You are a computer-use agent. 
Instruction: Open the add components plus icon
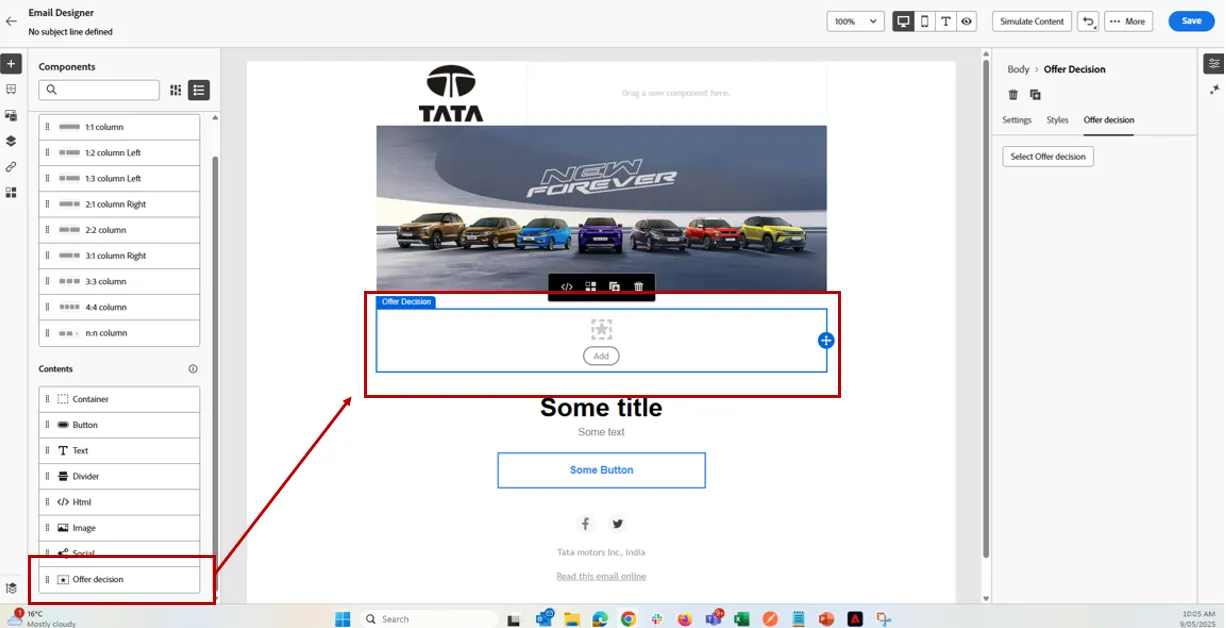click(x=12, y=64)
